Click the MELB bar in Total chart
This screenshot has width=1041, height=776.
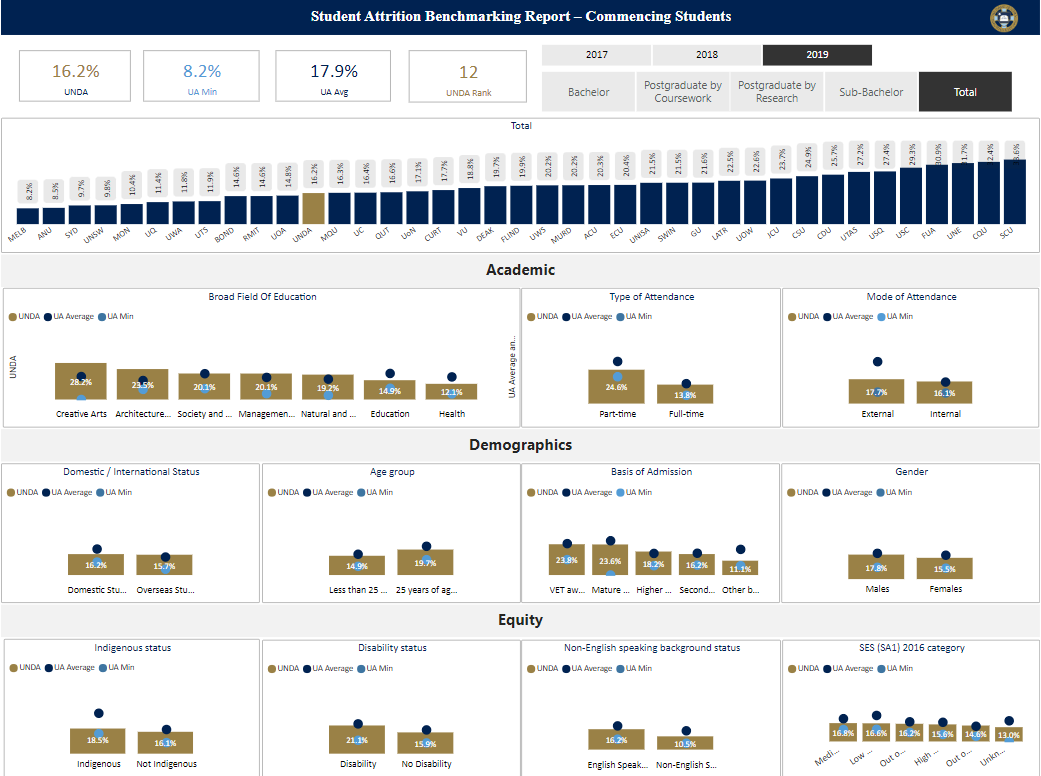28,216
